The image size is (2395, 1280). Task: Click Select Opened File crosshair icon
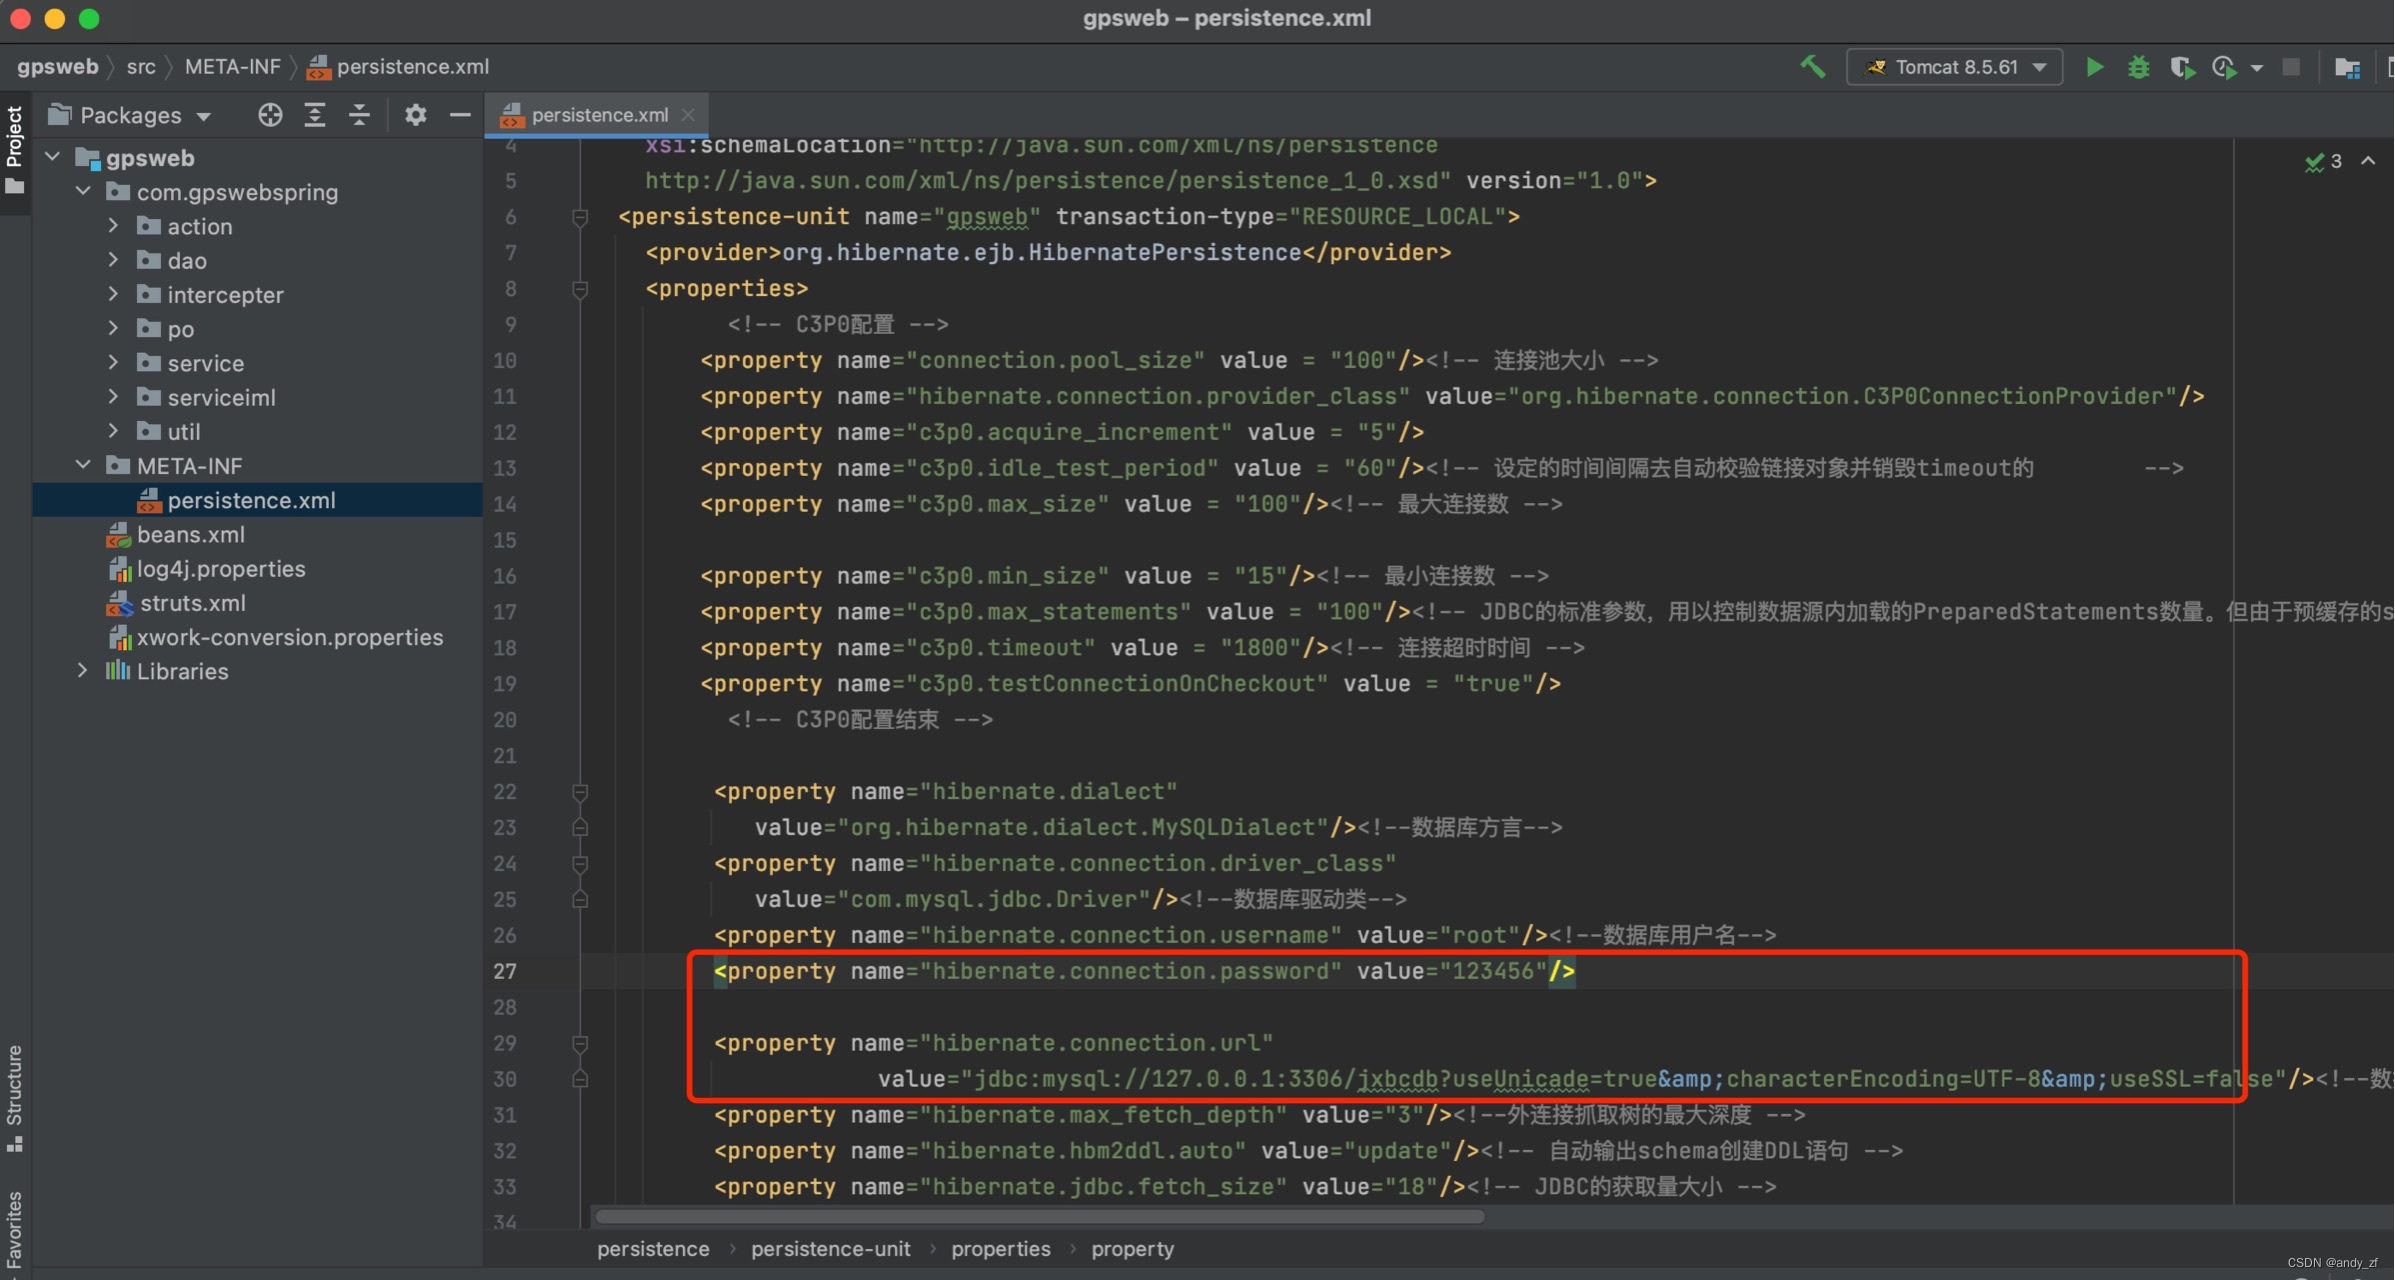coord(269,115)
